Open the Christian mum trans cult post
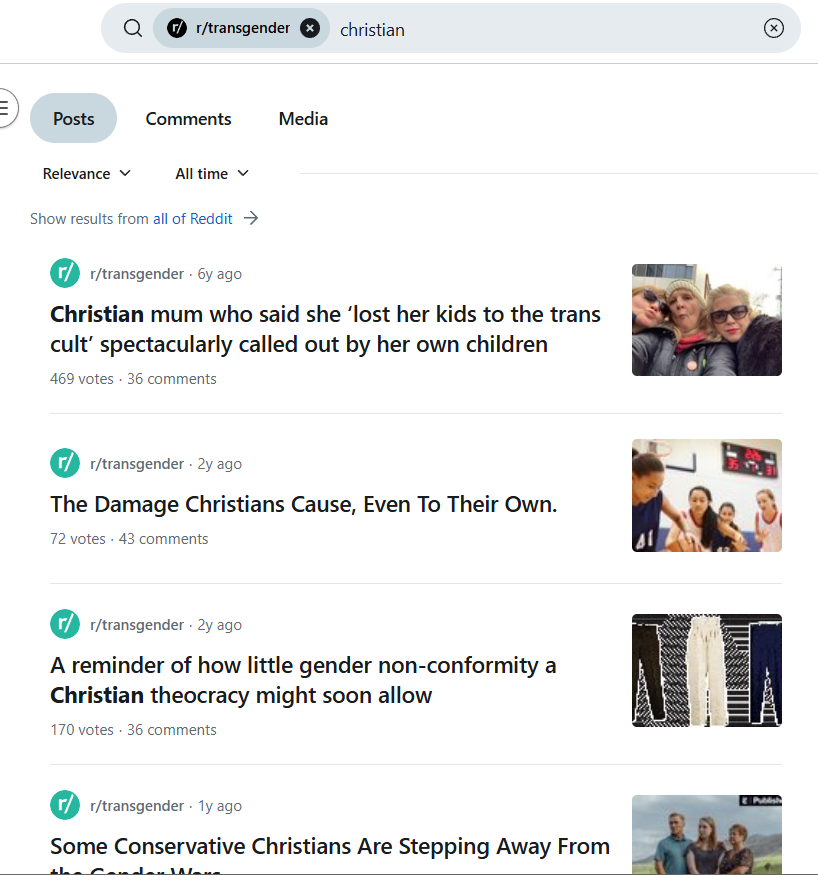818x875 pixels. [325, 329]
